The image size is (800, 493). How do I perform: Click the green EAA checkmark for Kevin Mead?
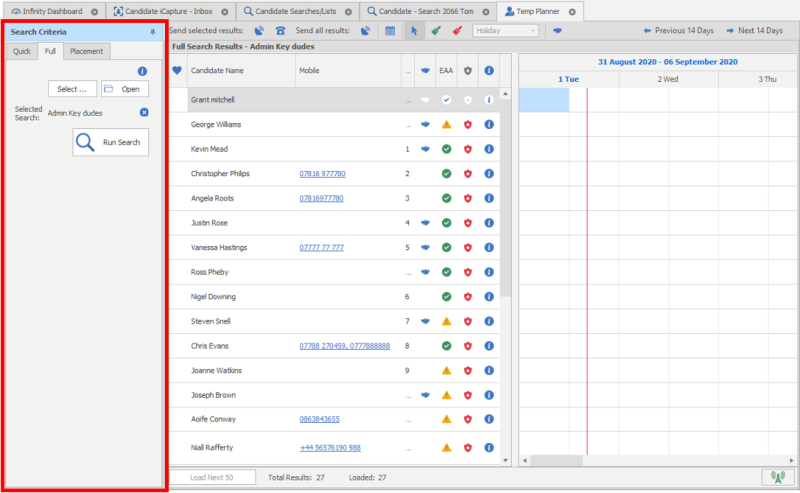pyautogui.click(x=446, y=149)
